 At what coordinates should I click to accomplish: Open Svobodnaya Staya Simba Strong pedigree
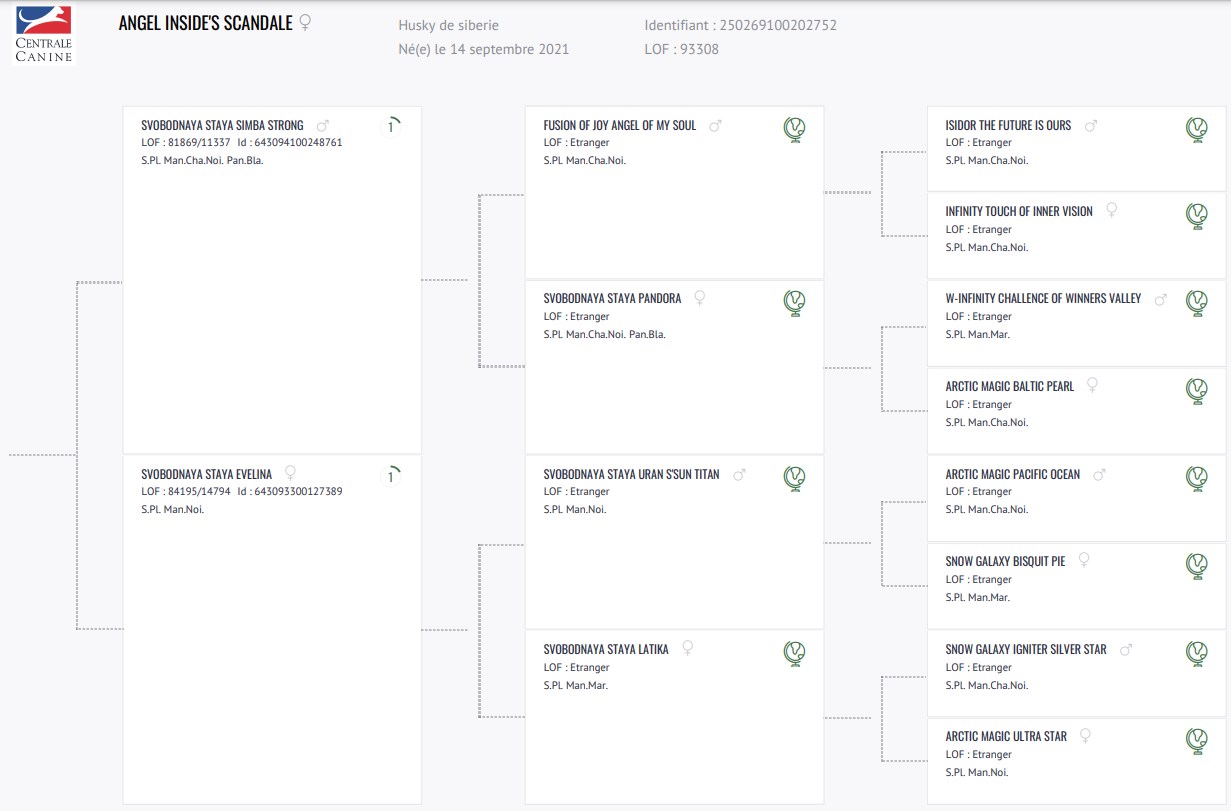pos(222,126)
